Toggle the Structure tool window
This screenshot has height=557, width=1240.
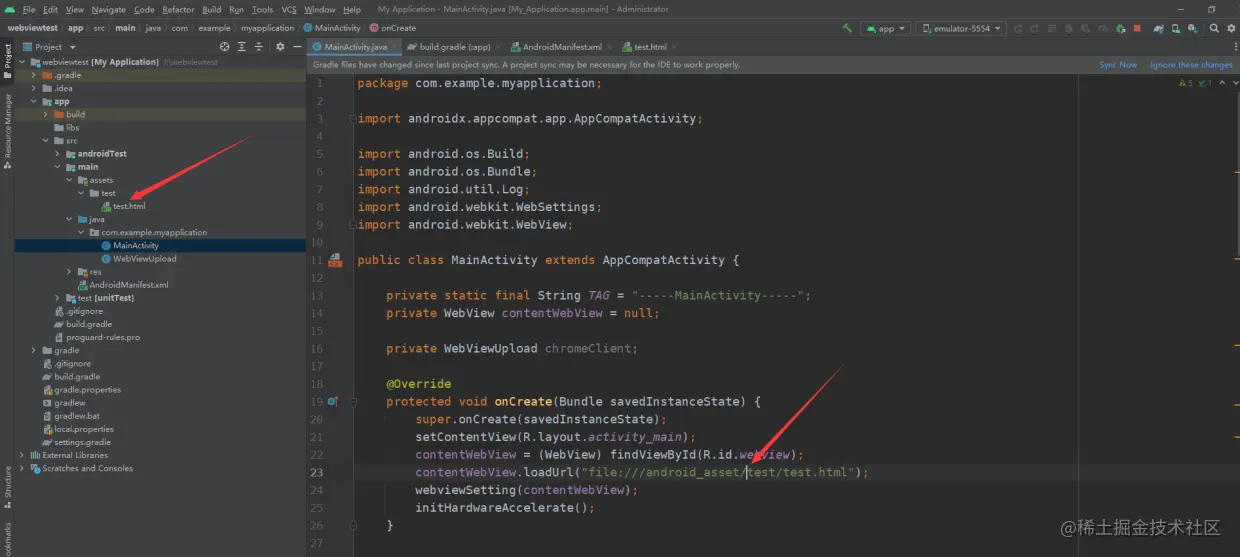tap(7, 485)
